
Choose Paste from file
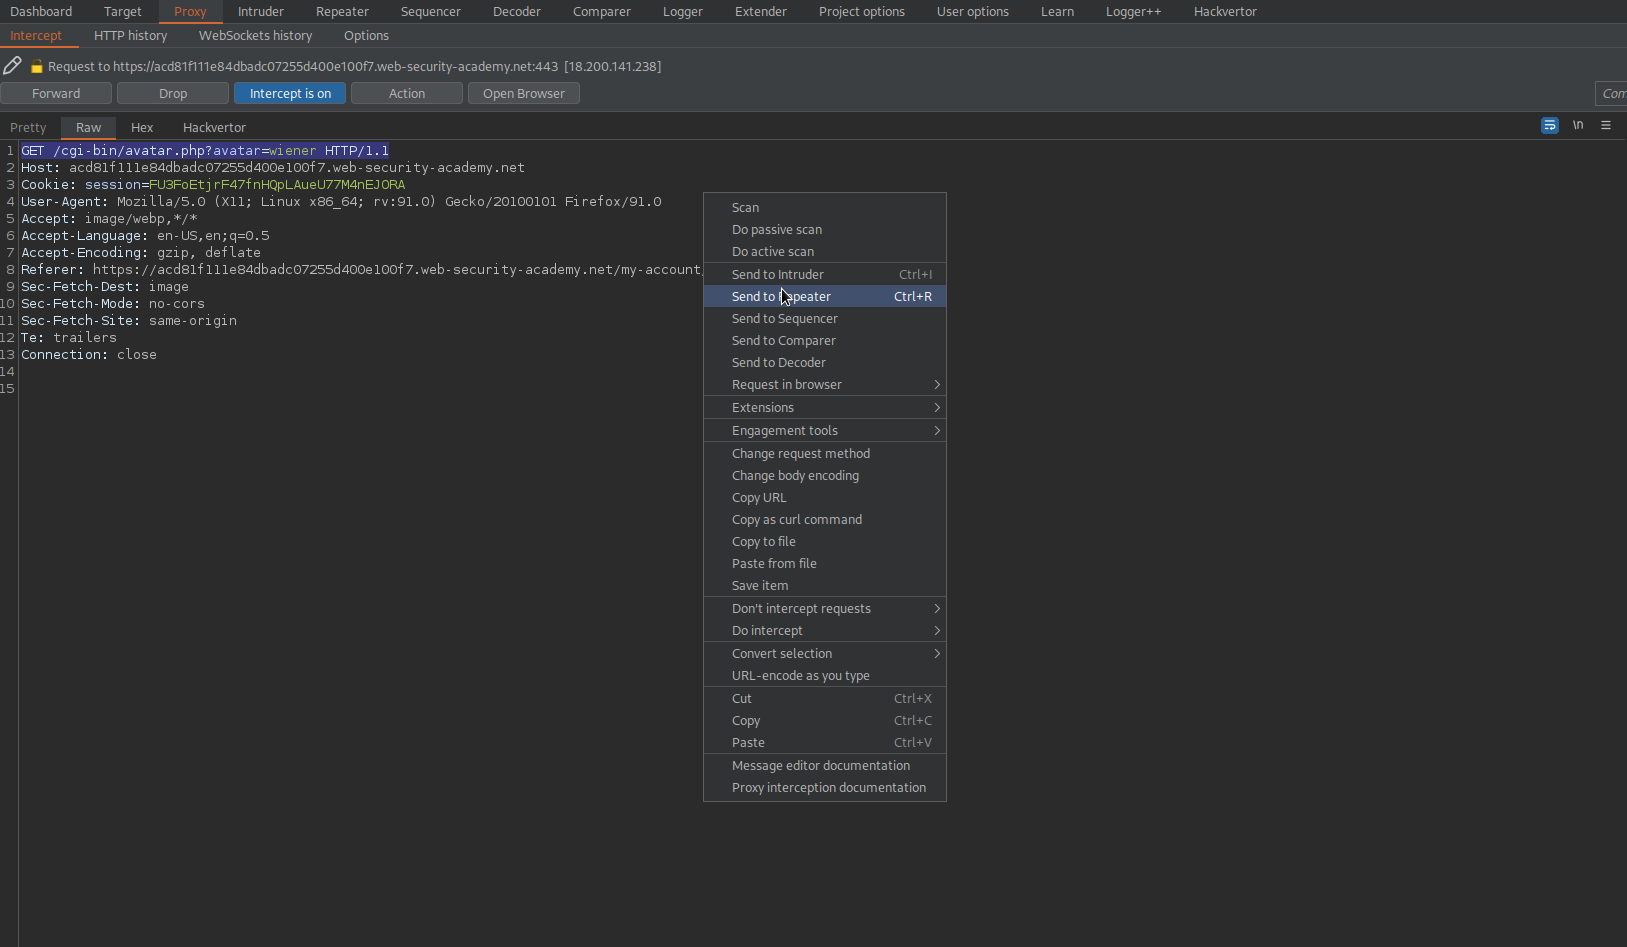pyautogui.click(x=825, y=563)
